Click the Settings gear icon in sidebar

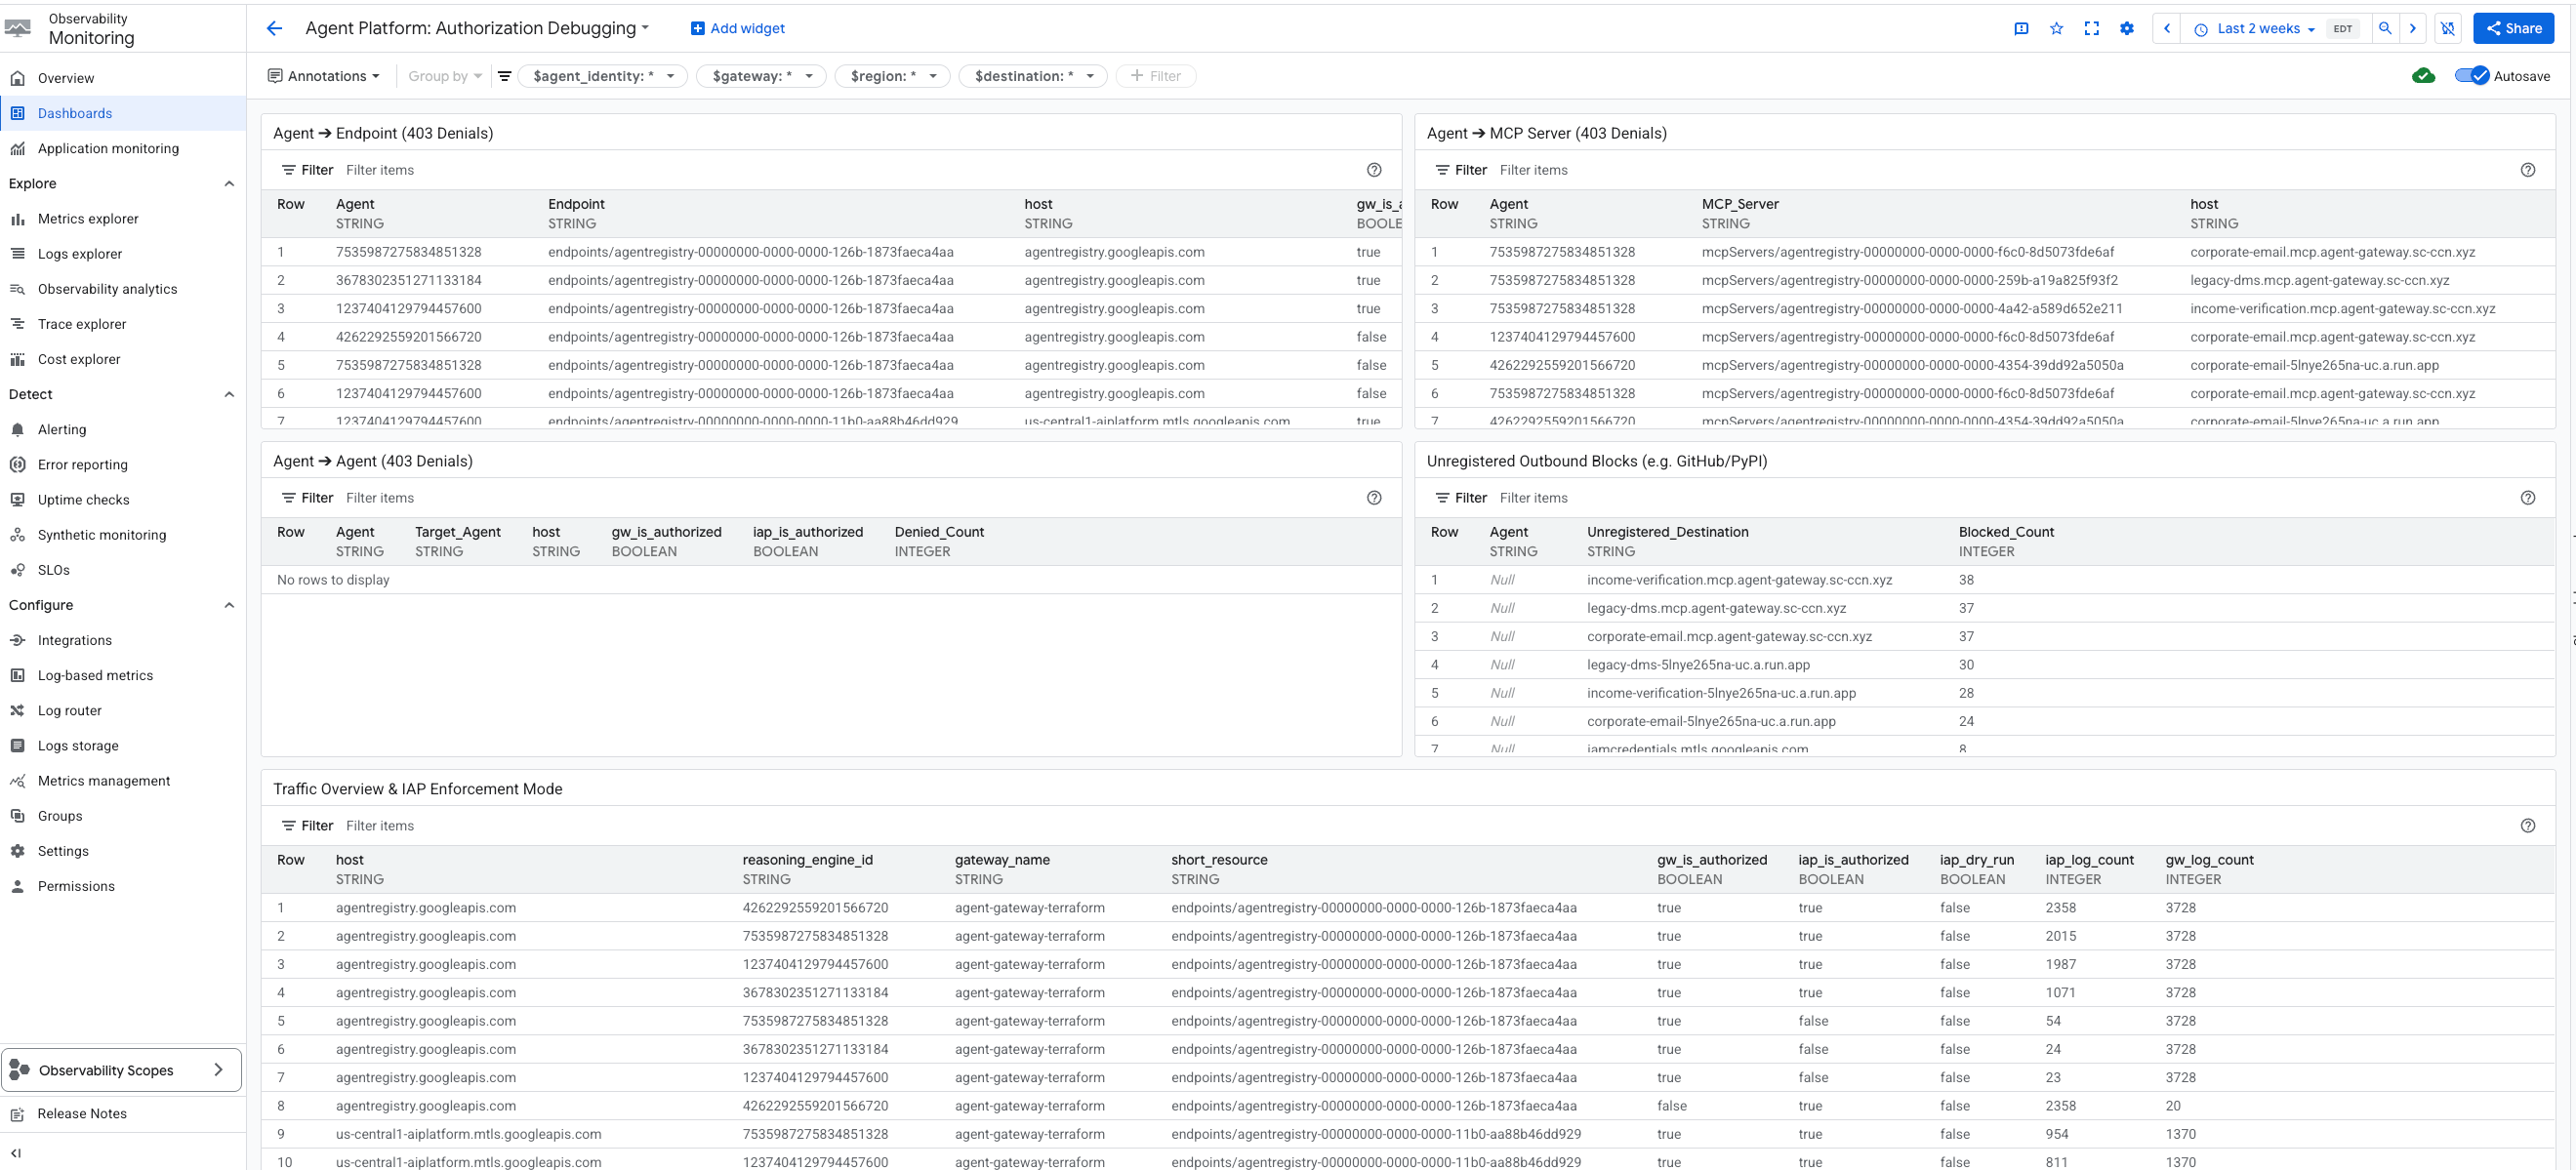(17, 851)
